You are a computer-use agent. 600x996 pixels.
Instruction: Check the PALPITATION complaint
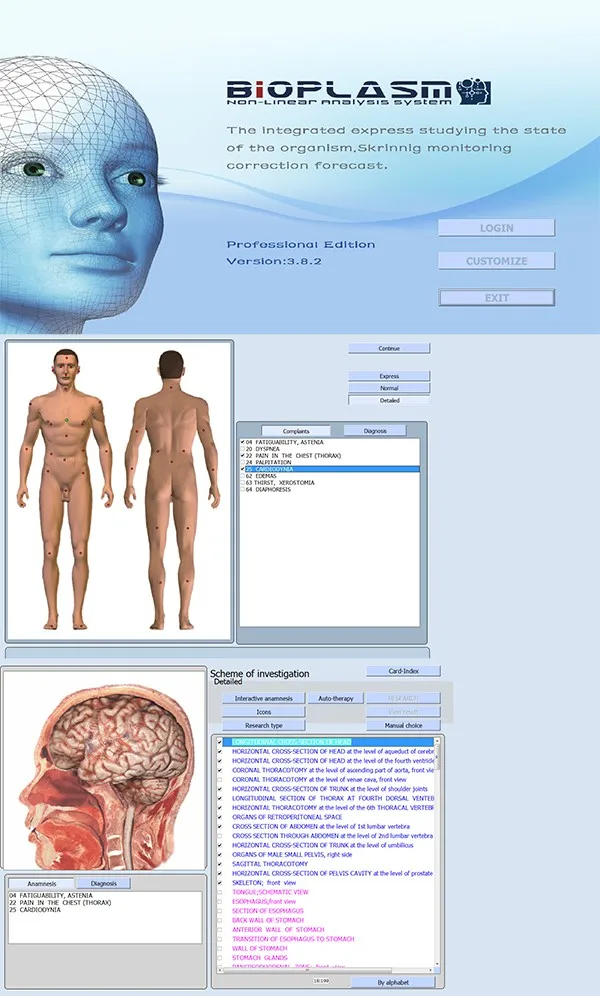[242, 462]
